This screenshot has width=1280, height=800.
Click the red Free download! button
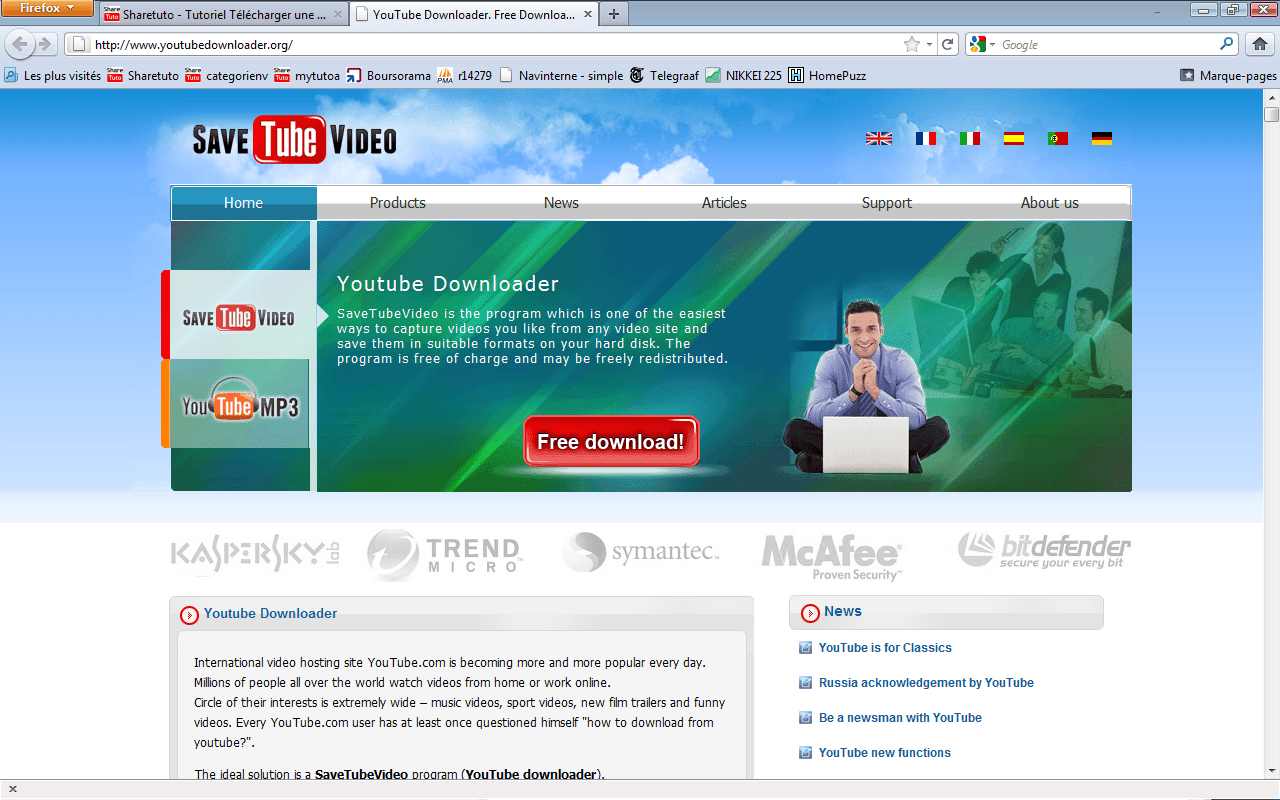tap(611, 442)
